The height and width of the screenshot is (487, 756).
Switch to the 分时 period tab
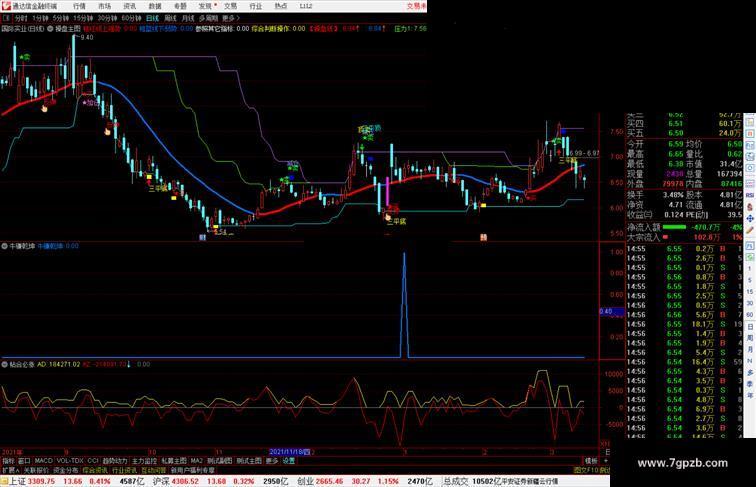pos(21,18)
